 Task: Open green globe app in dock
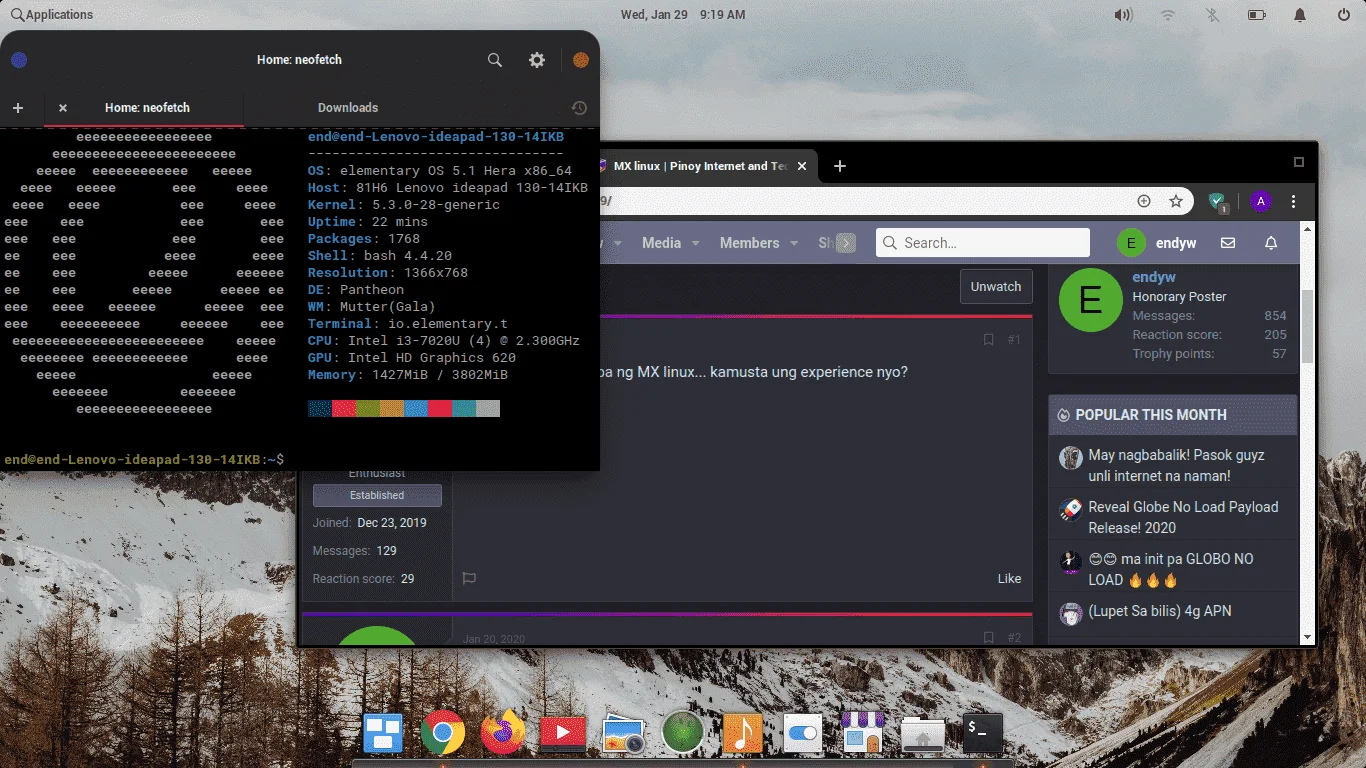coord(683,733)
